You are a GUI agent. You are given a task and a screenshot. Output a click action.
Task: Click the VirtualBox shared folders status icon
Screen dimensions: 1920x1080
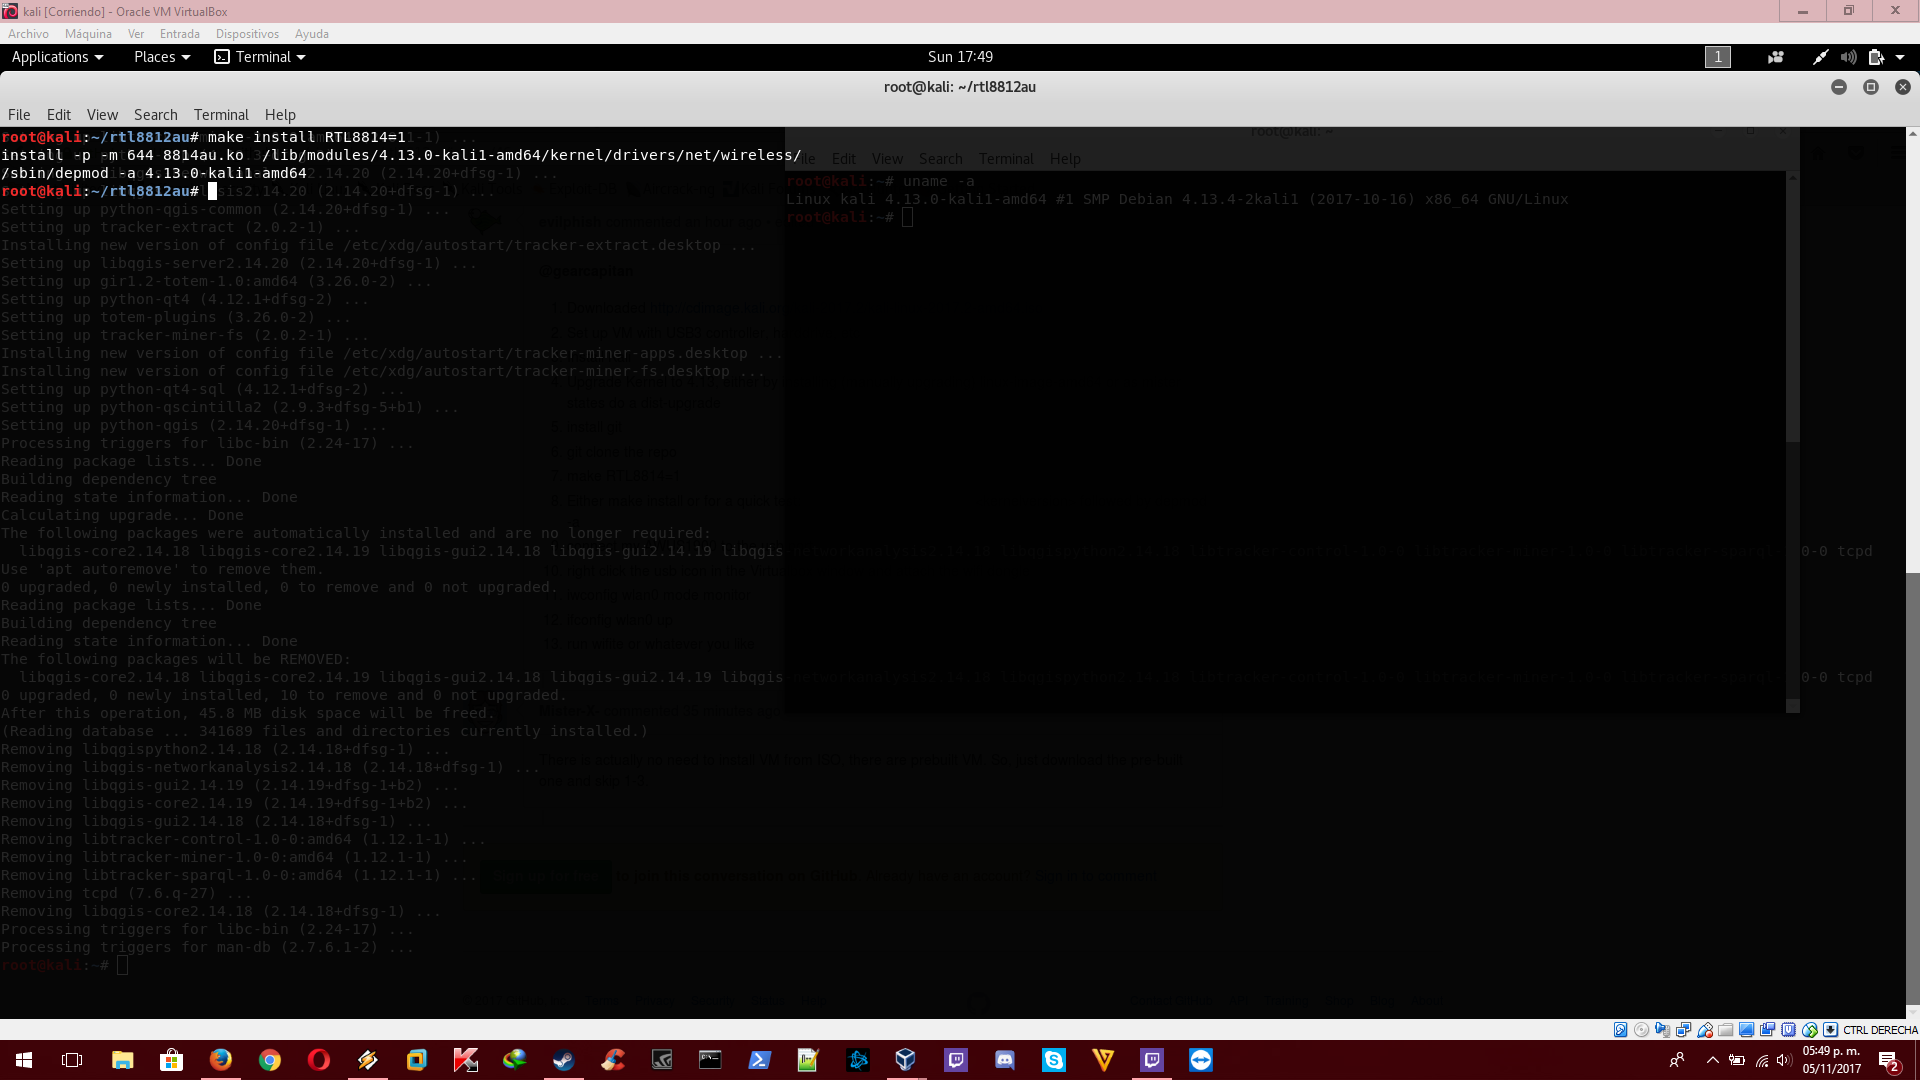pos(1725,1030)
